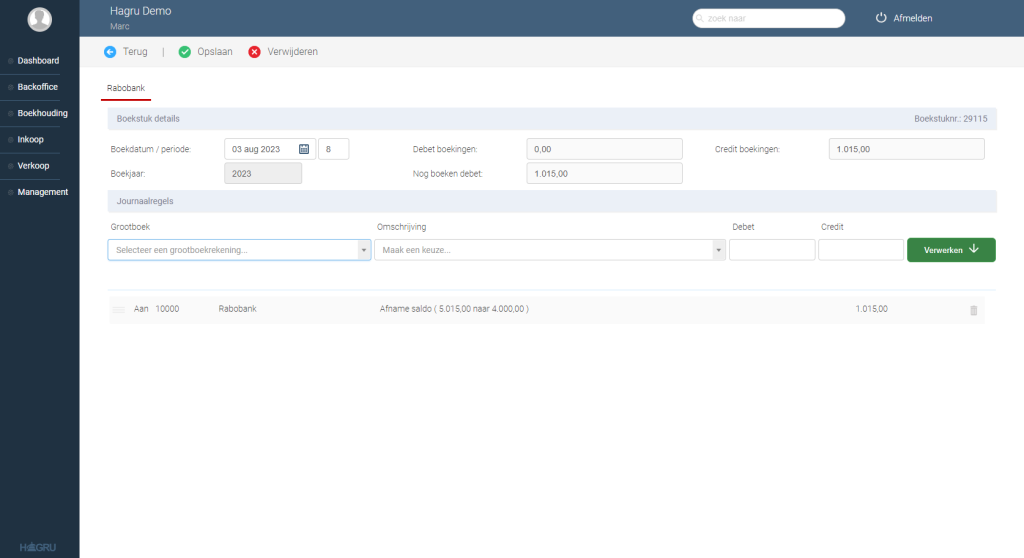Click the Debet amount input field
The height and width of the screenshot is (558, 1024).
(x=772, y=250)
